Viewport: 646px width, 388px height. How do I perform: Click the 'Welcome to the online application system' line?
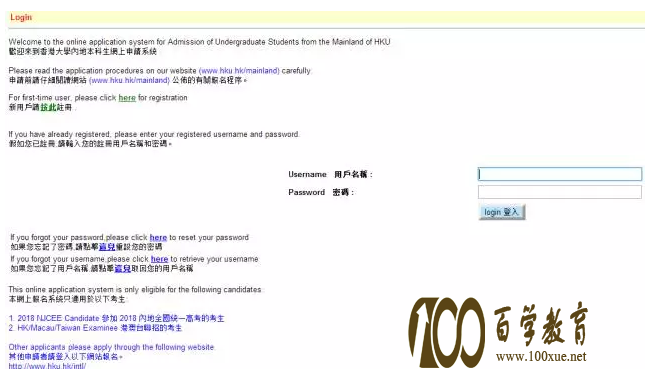(199, 42)
